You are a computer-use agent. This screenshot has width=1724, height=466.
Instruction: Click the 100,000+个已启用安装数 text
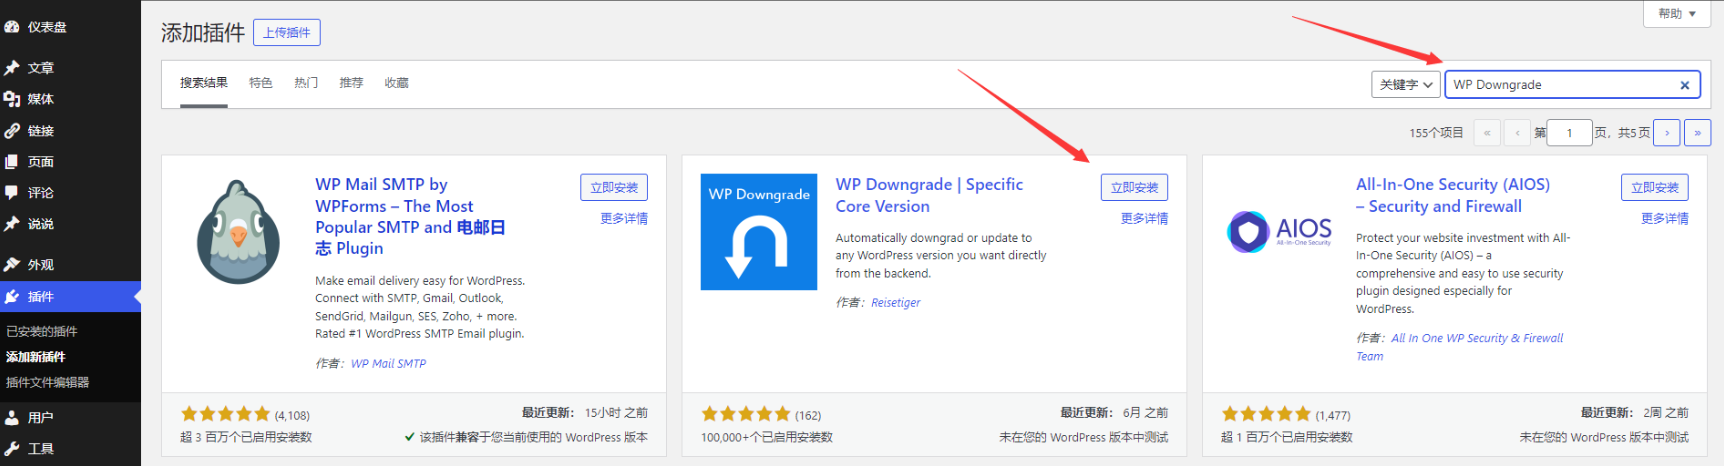pyautogui.click(x=767, y=437)
